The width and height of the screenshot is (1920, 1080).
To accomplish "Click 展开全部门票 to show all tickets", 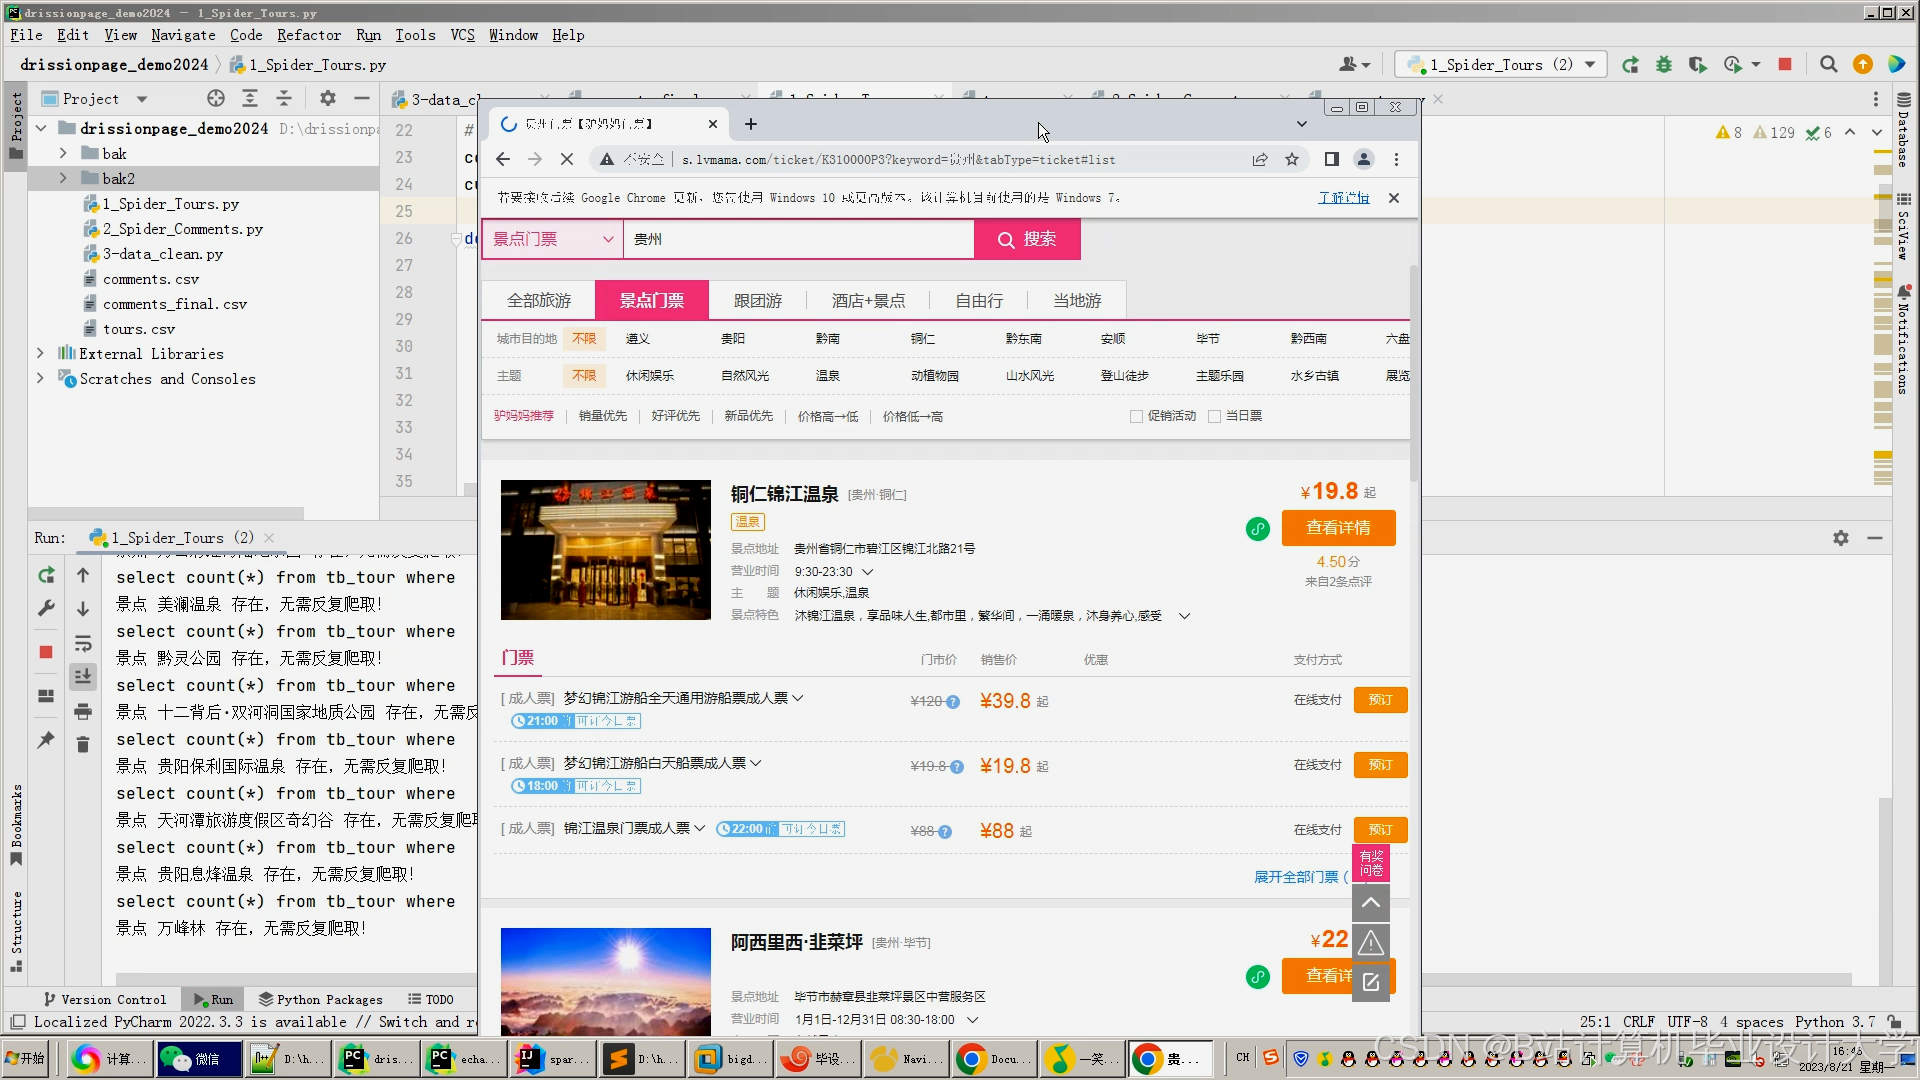I will point(1297,877).
